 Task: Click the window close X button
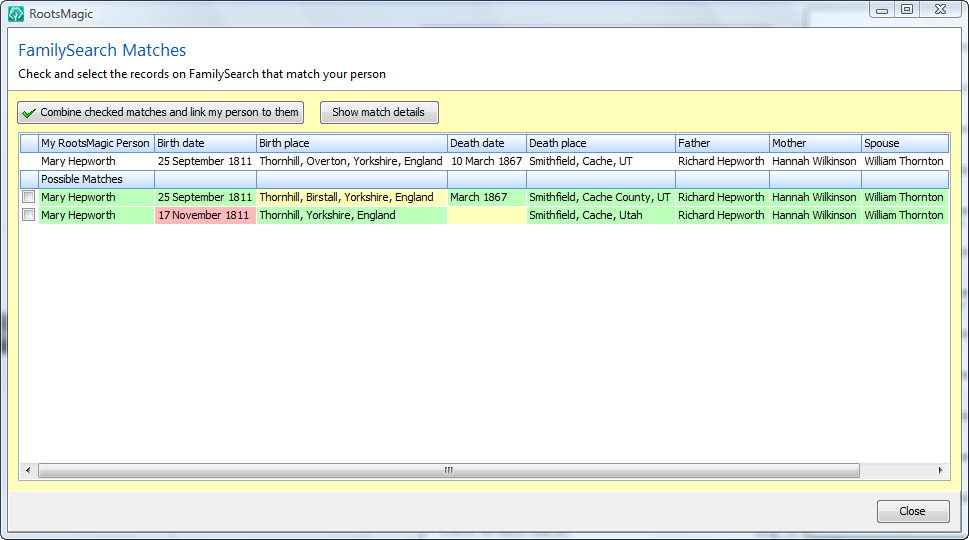coord(940,9)
